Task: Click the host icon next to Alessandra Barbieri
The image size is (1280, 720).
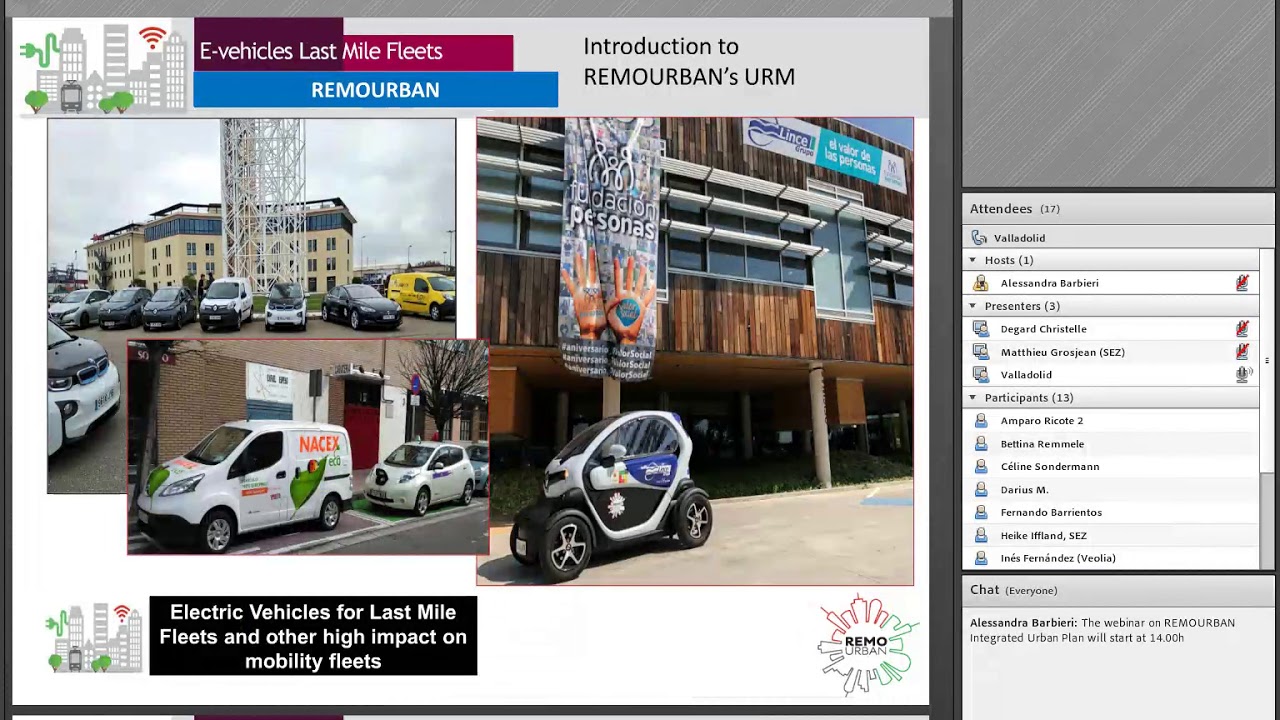Action: (980, 283)
